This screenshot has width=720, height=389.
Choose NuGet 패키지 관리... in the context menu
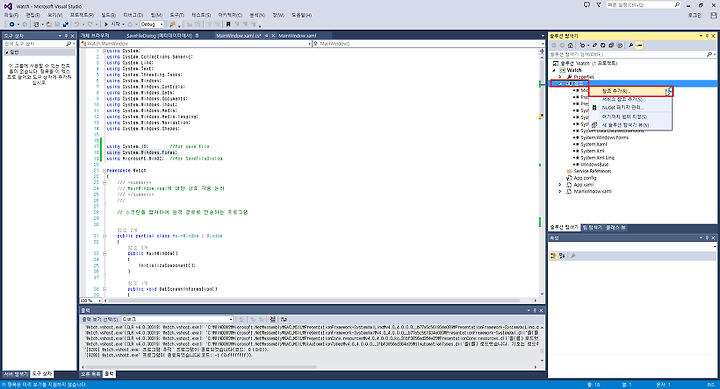[x=630, y=107]
